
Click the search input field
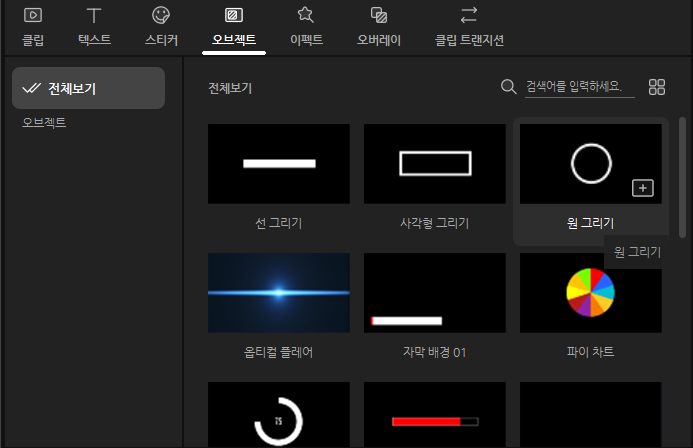[580, 87]
